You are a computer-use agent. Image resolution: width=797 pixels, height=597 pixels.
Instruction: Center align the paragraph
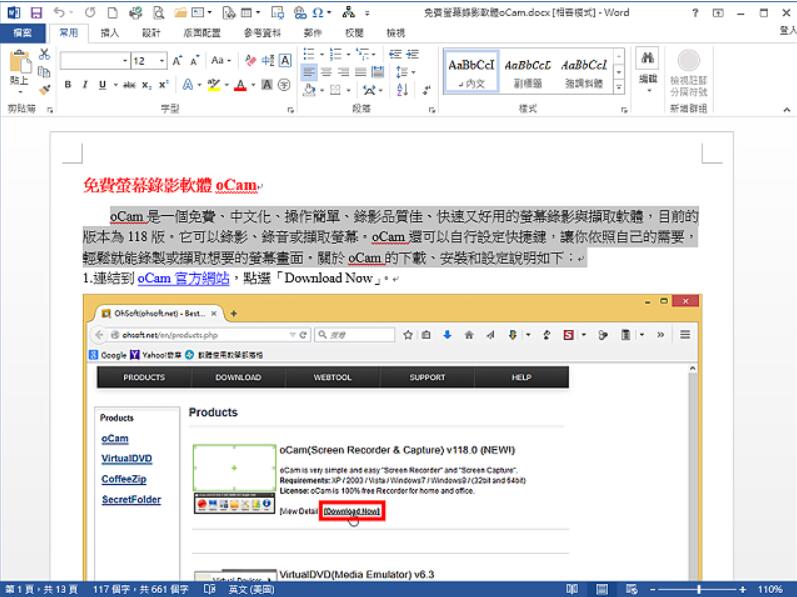326,72
